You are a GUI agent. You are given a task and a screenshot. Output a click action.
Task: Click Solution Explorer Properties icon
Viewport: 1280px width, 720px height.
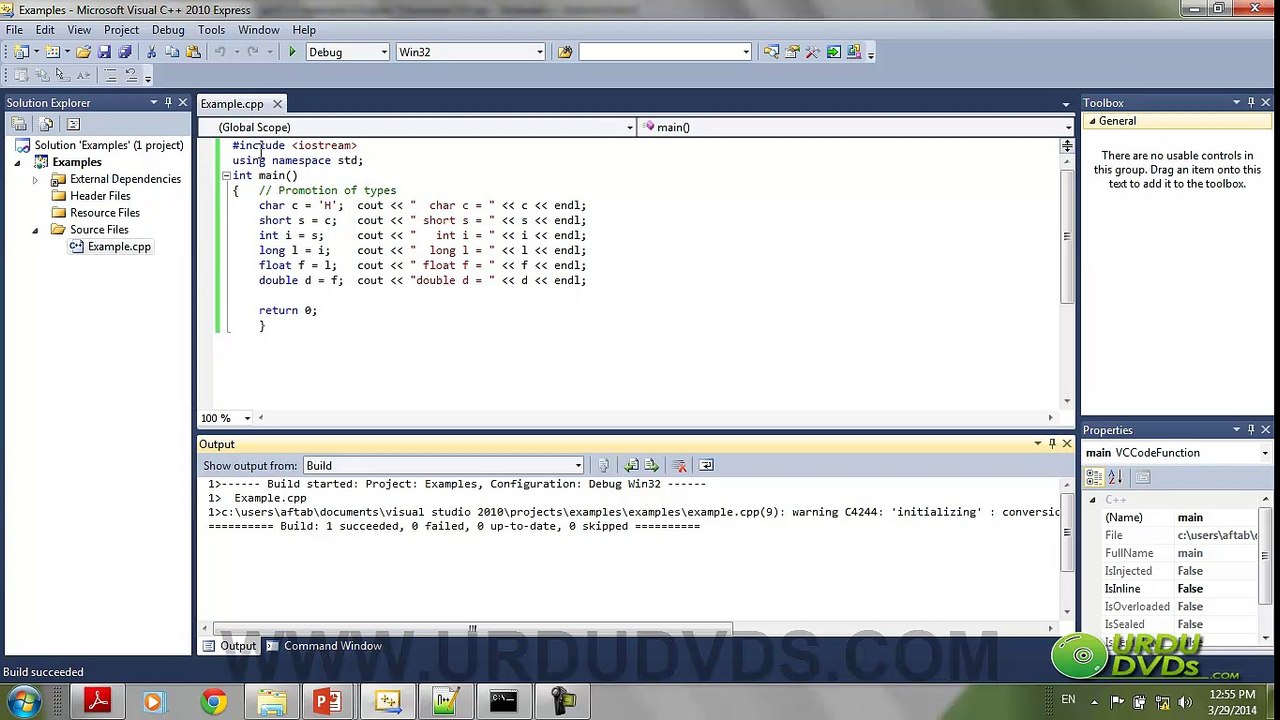click(x=19, y=124)
